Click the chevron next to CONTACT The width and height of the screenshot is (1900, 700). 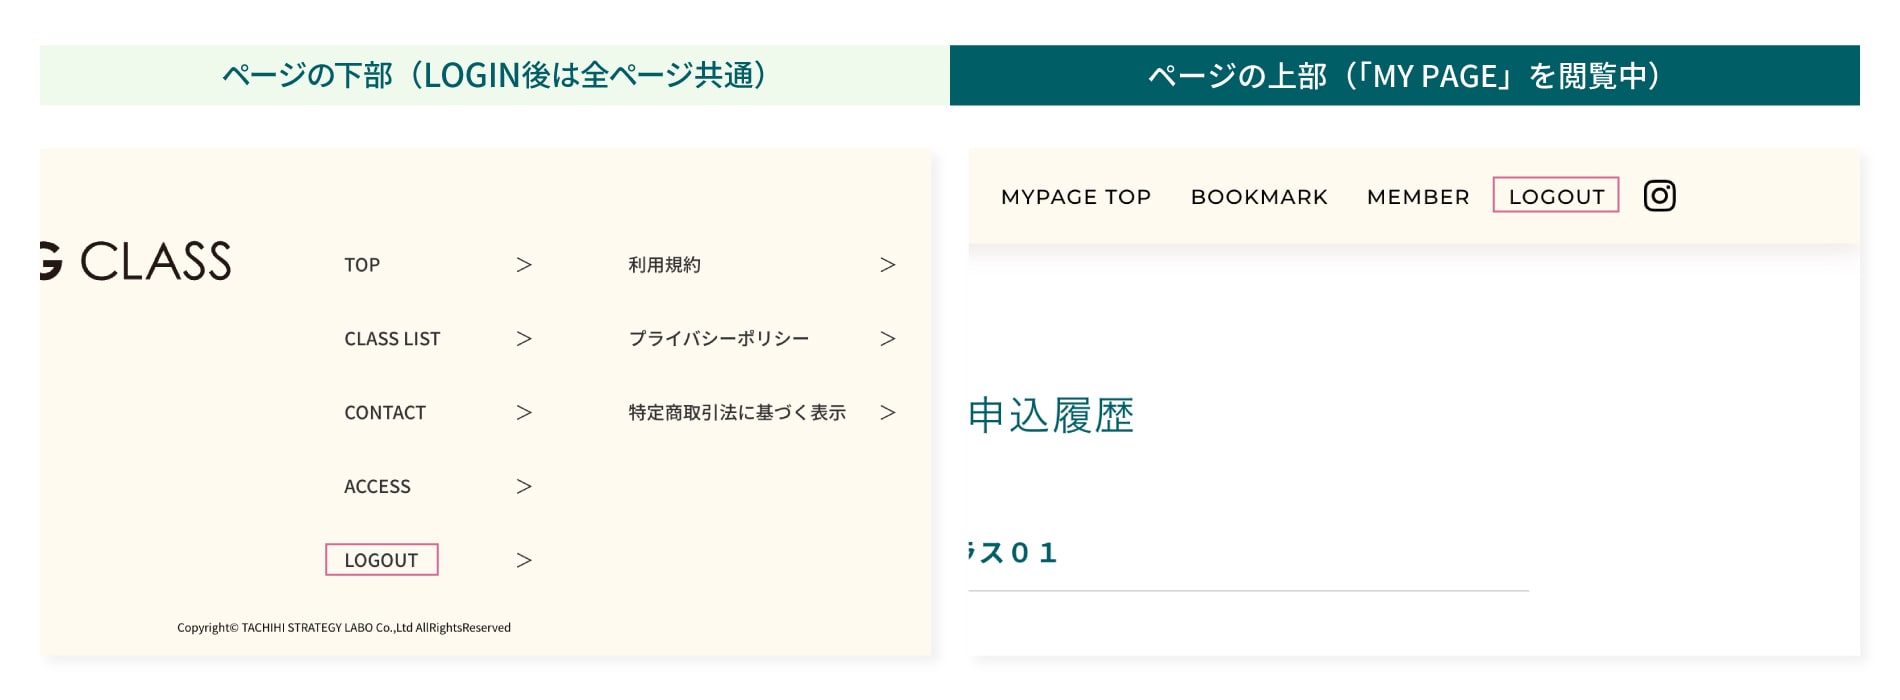tap(524, 413)
